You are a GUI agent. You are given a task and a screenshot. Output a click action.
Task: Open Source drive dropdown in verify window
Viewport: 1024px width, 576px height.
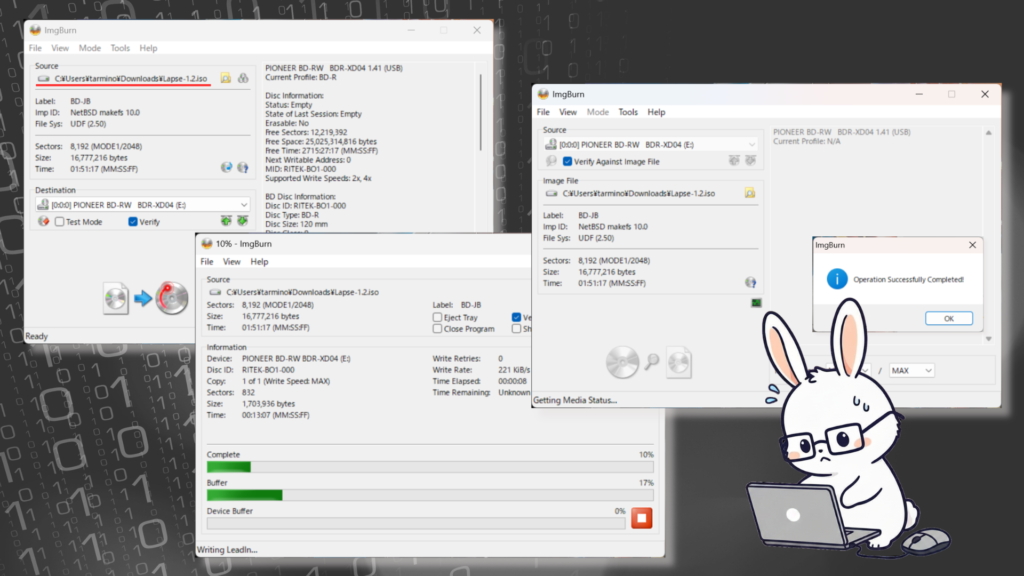click(x=752, y=144)
